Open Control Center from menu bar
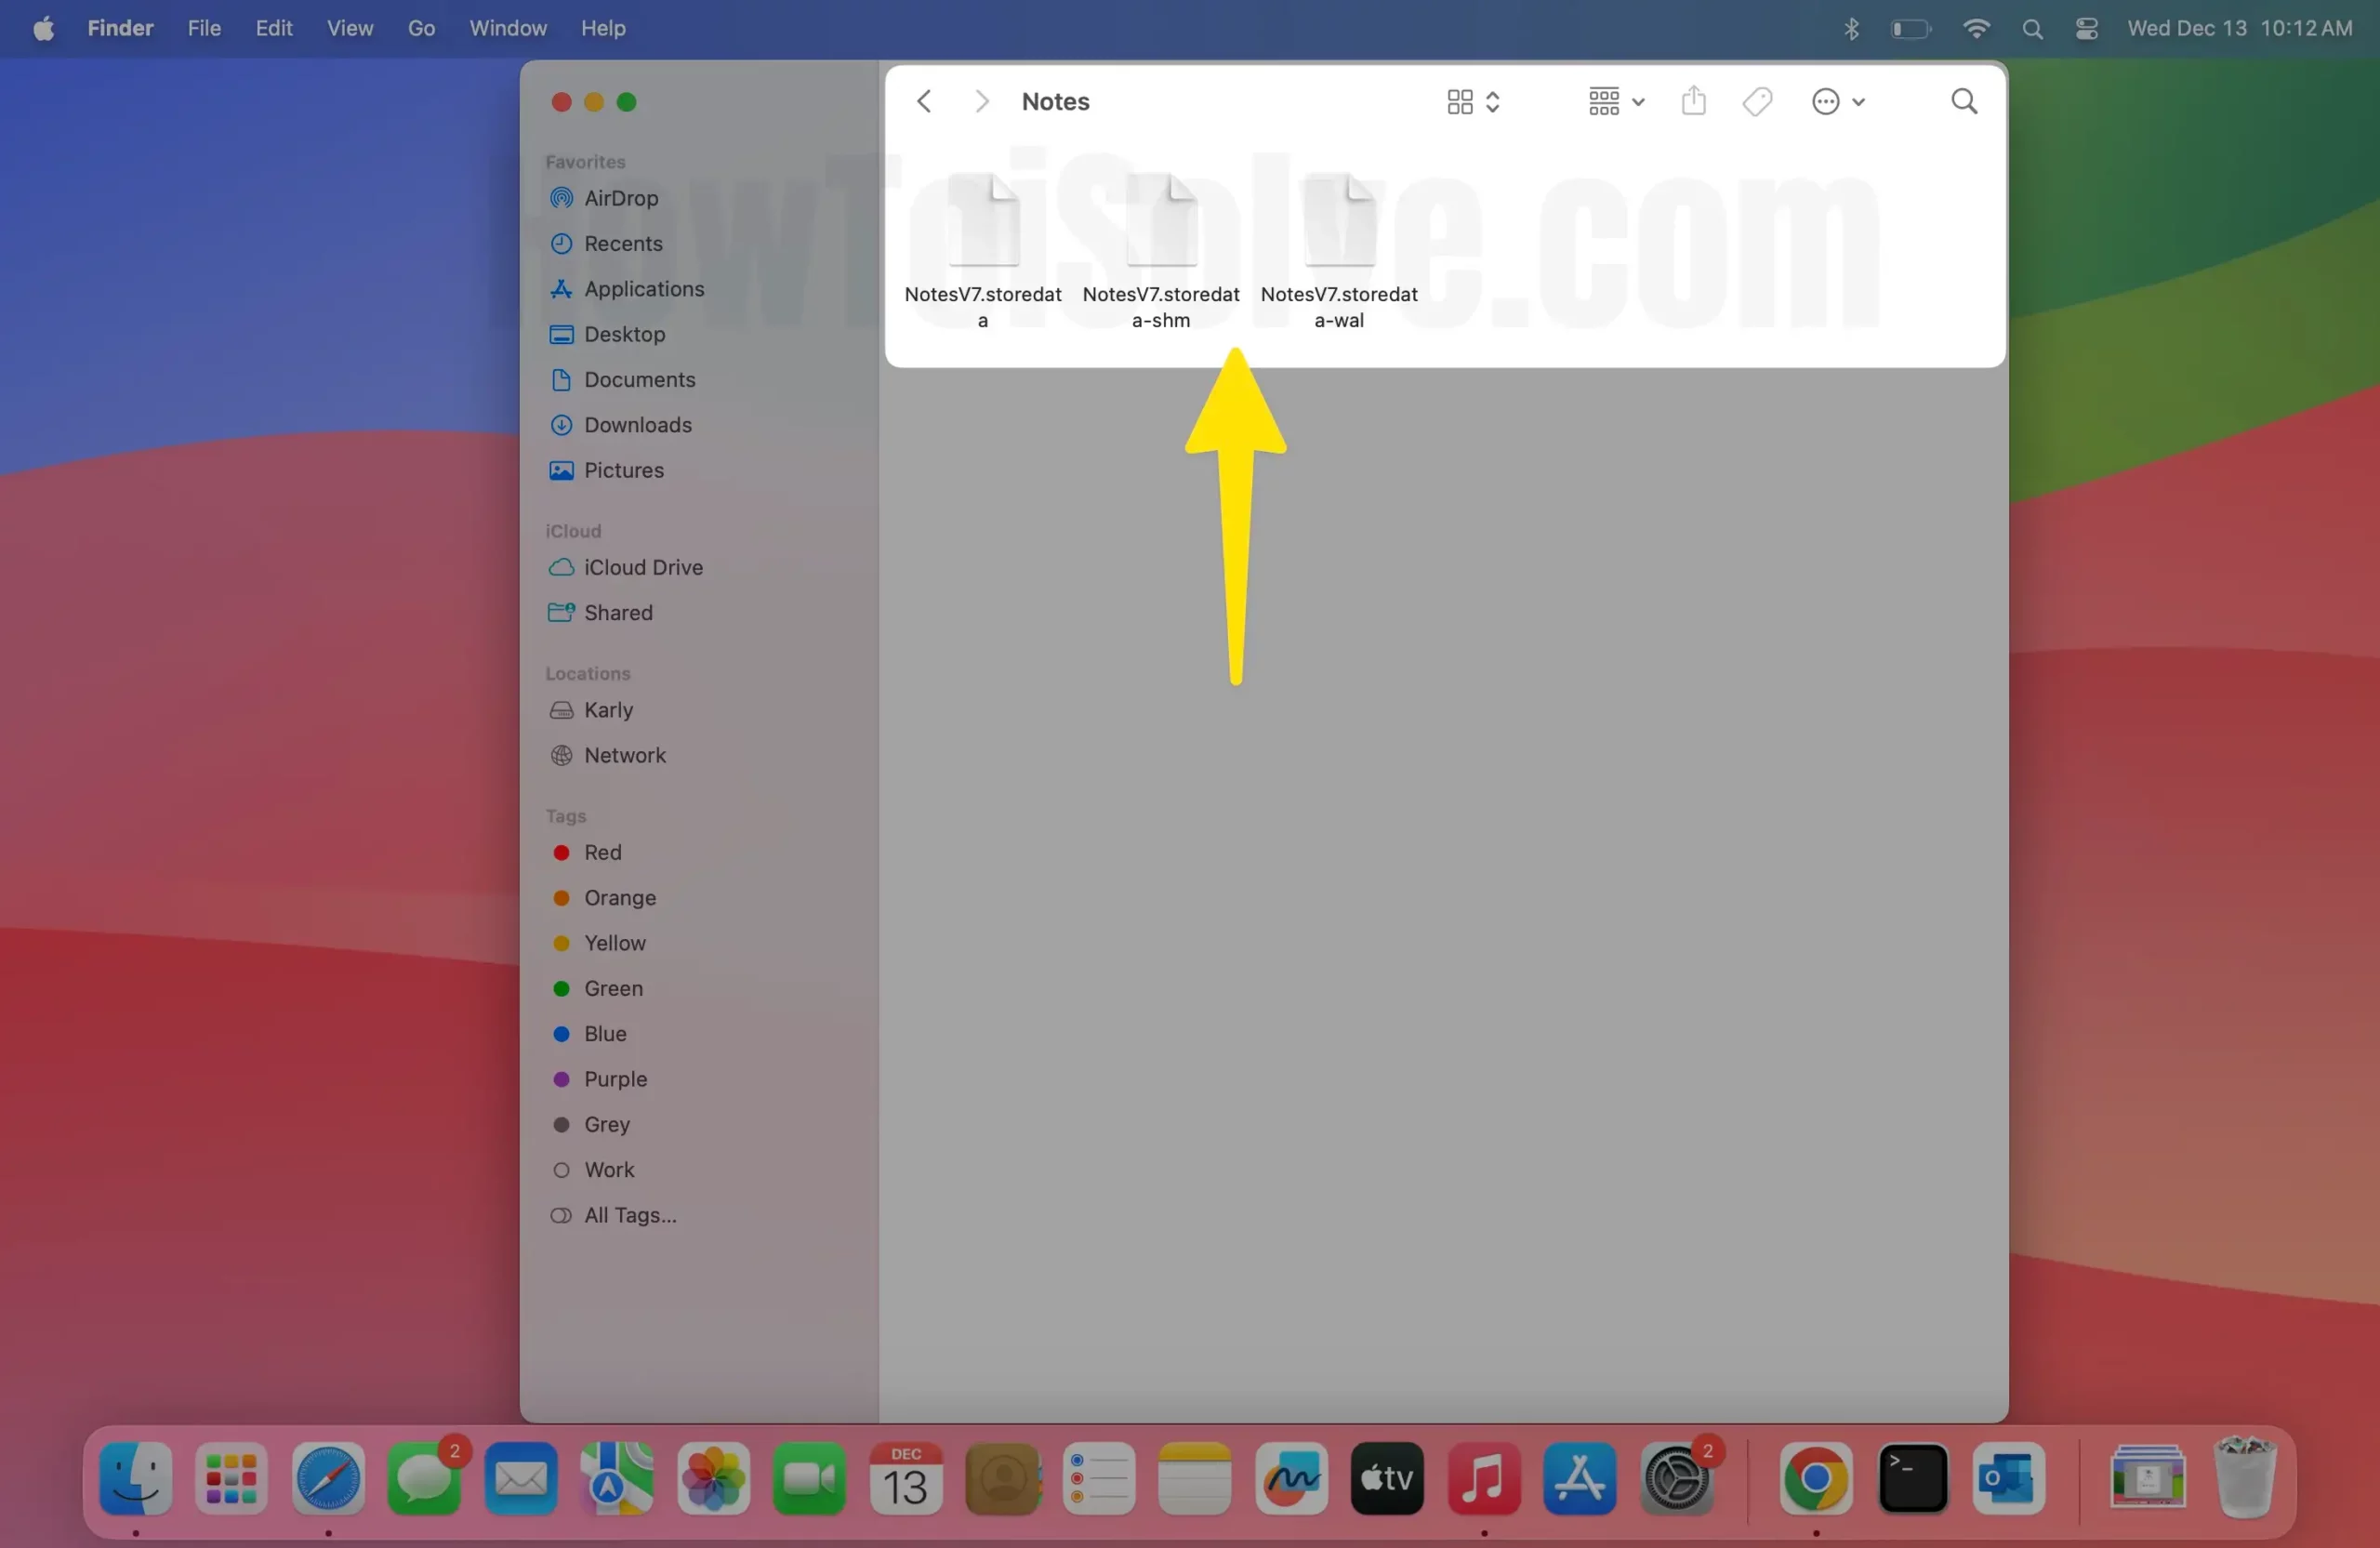This screenshot has width=2380, height=1548. pos(2086,29)
